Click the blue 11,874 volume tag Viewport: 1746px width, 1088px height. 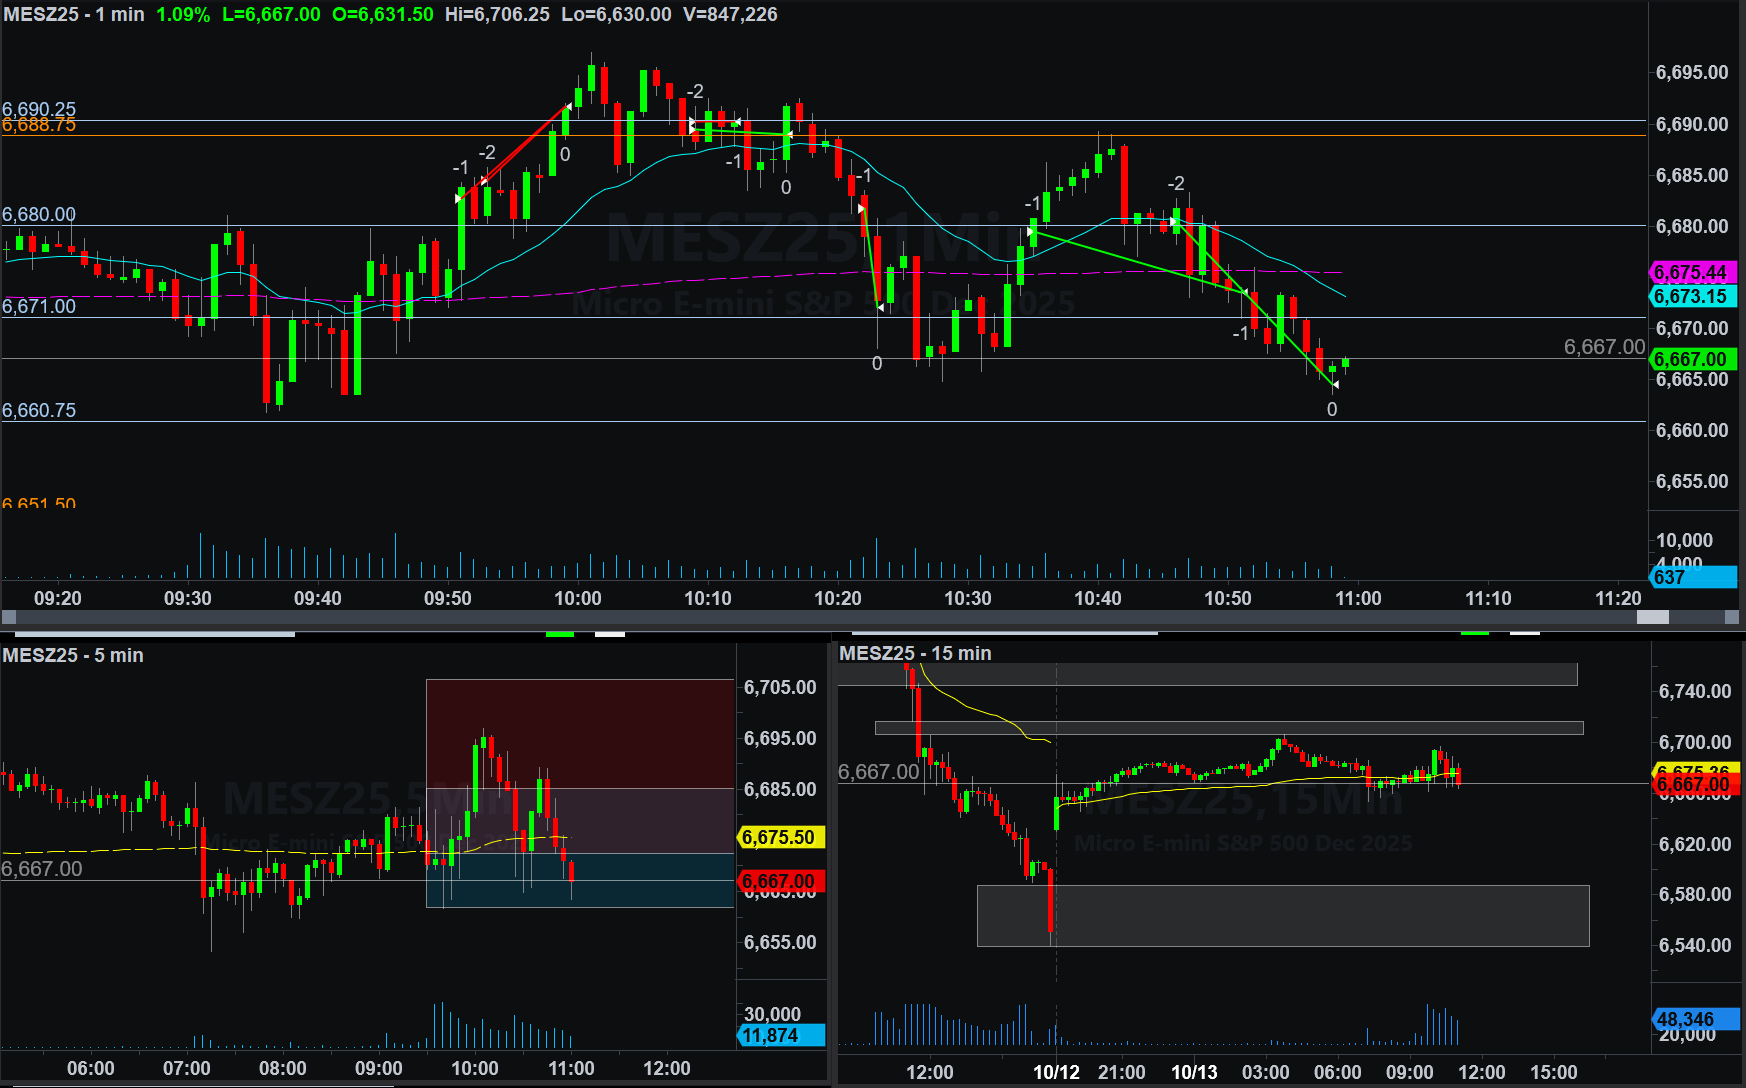tap(780, 1035)
